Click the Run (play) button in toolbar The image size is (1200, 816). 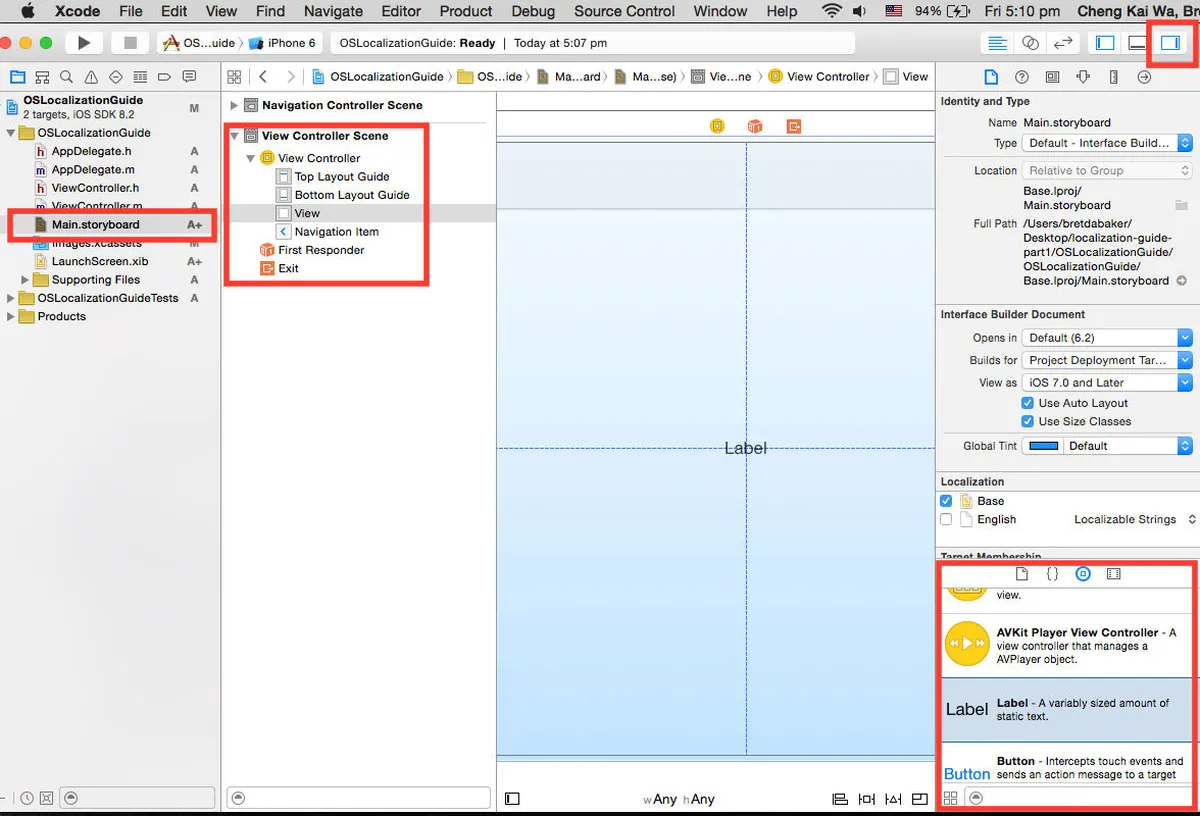click(84, 43)
